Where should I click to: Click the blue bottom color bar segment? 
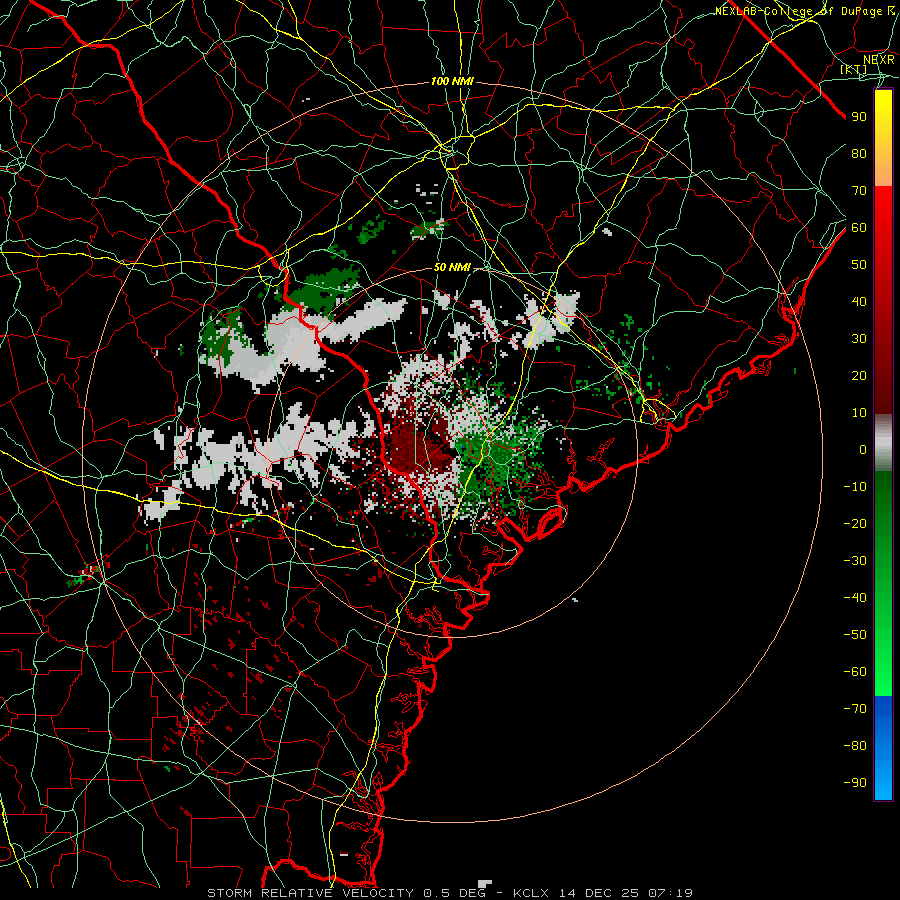point(883,748)
